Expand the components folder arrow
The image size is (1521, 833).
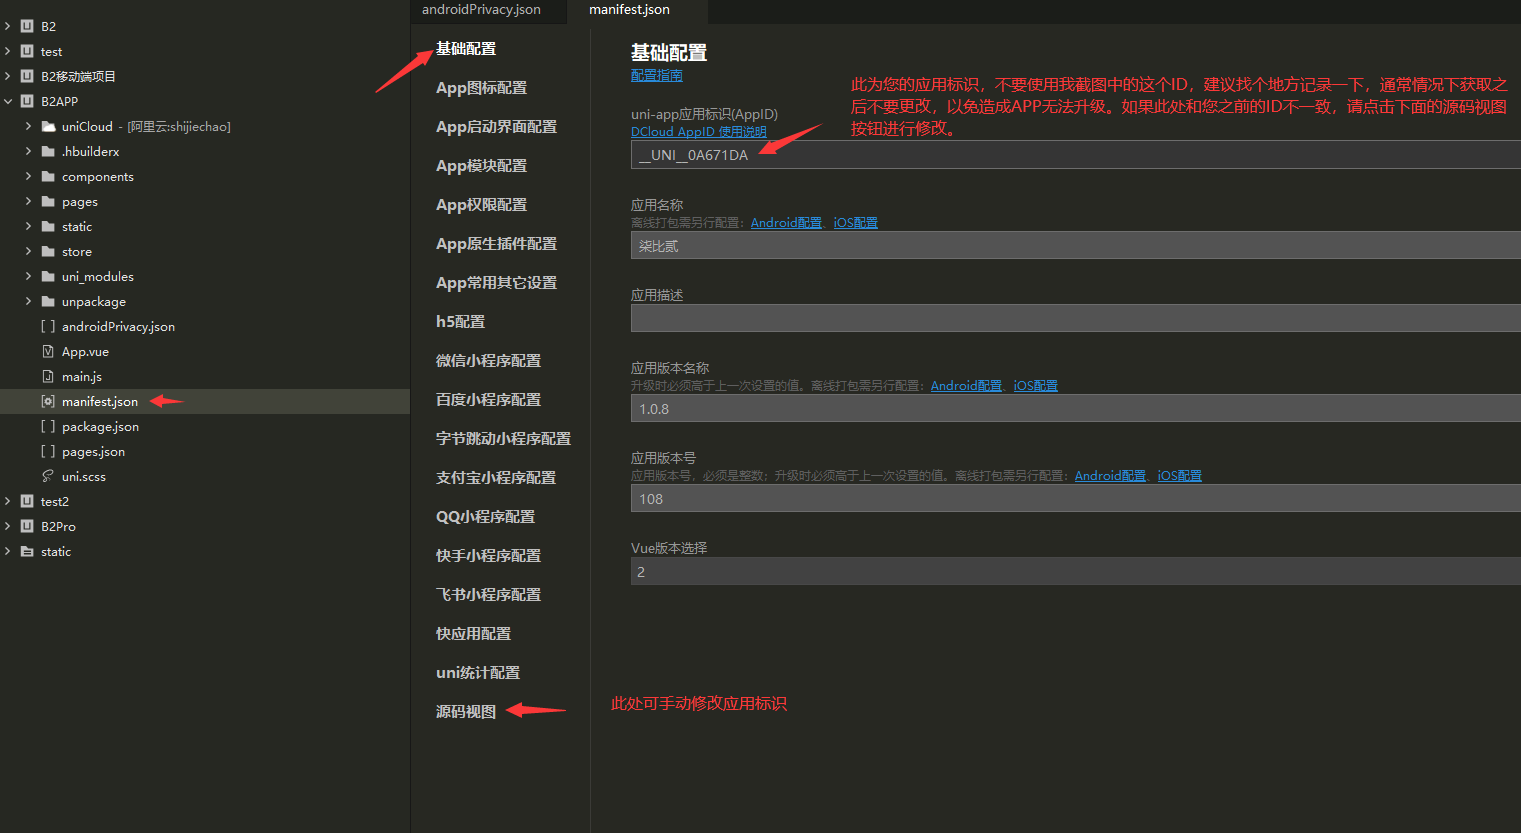click(28, 177)
